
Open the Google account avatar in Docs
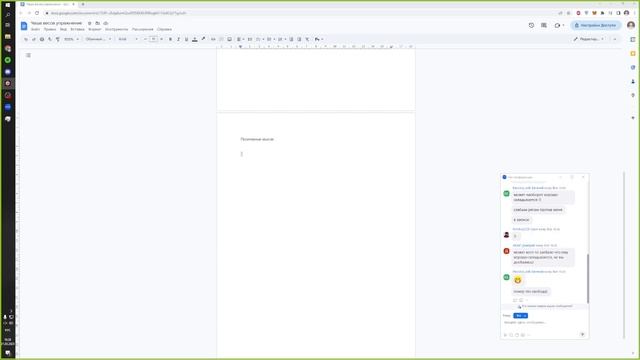point(631,25)
